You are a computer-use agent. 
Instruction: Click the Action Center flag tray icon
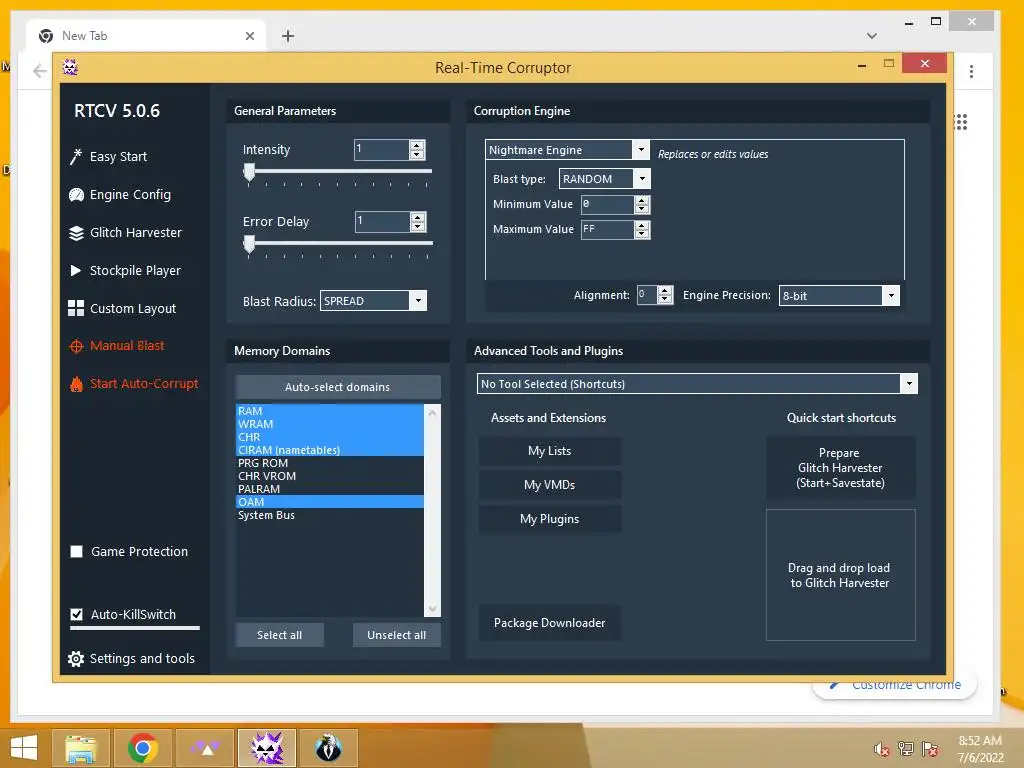930,748
